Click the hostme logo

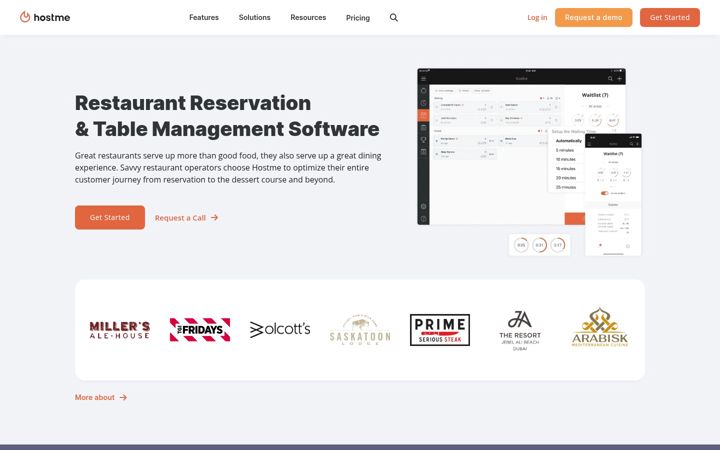(x=45, y=17)
